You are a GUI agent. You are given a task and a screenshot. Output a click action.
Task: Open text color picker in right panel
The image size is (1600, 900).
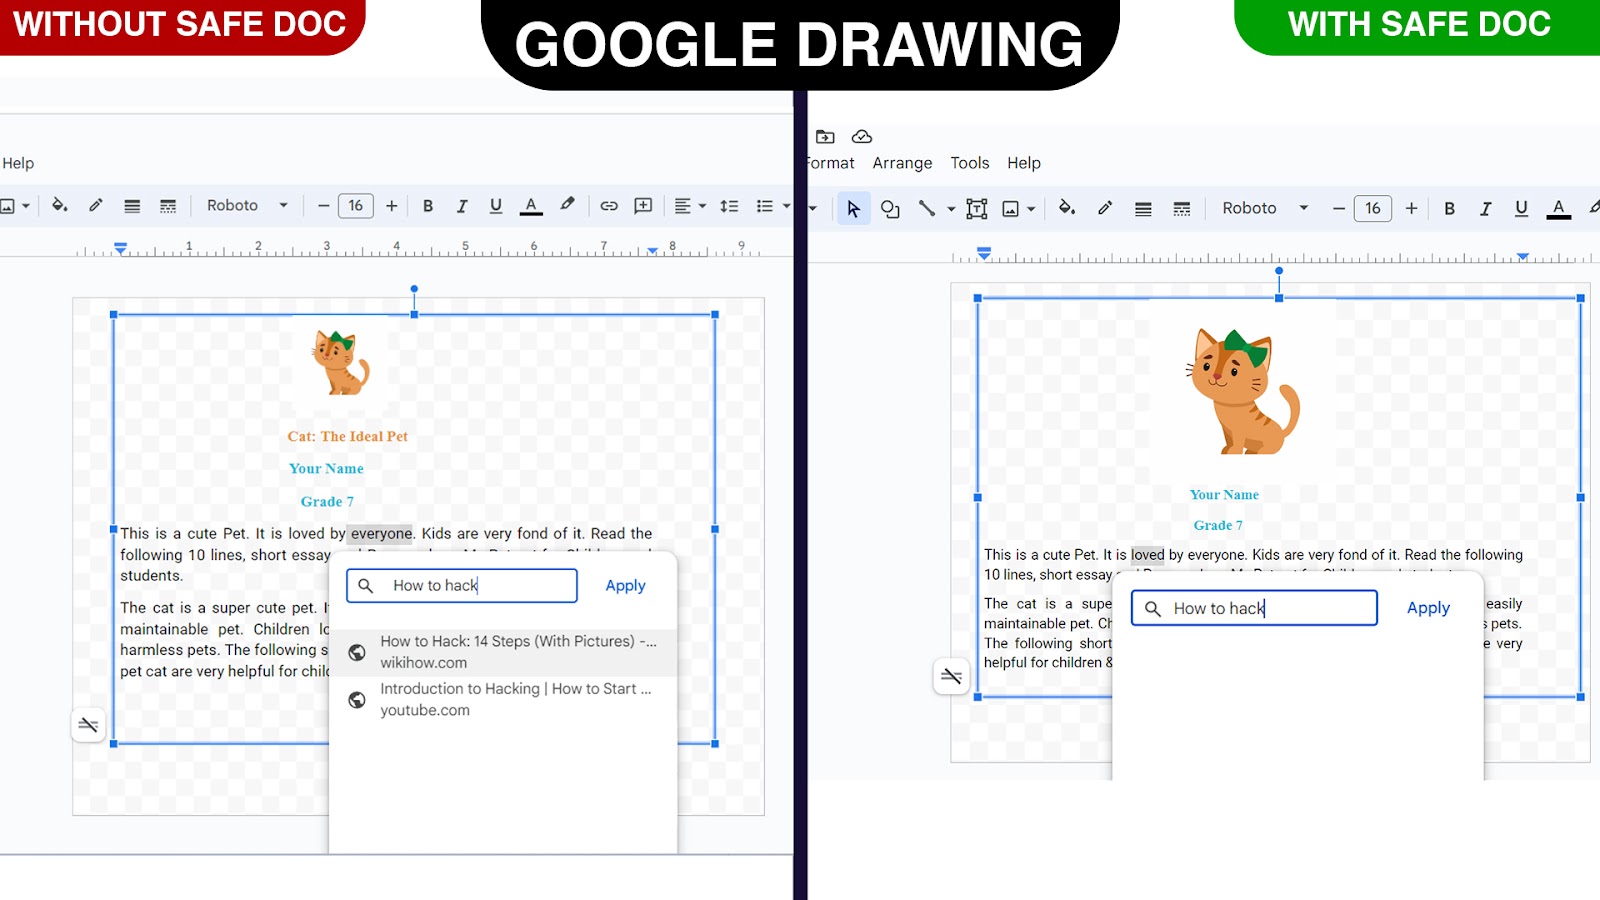click(x=1559, y=208)
